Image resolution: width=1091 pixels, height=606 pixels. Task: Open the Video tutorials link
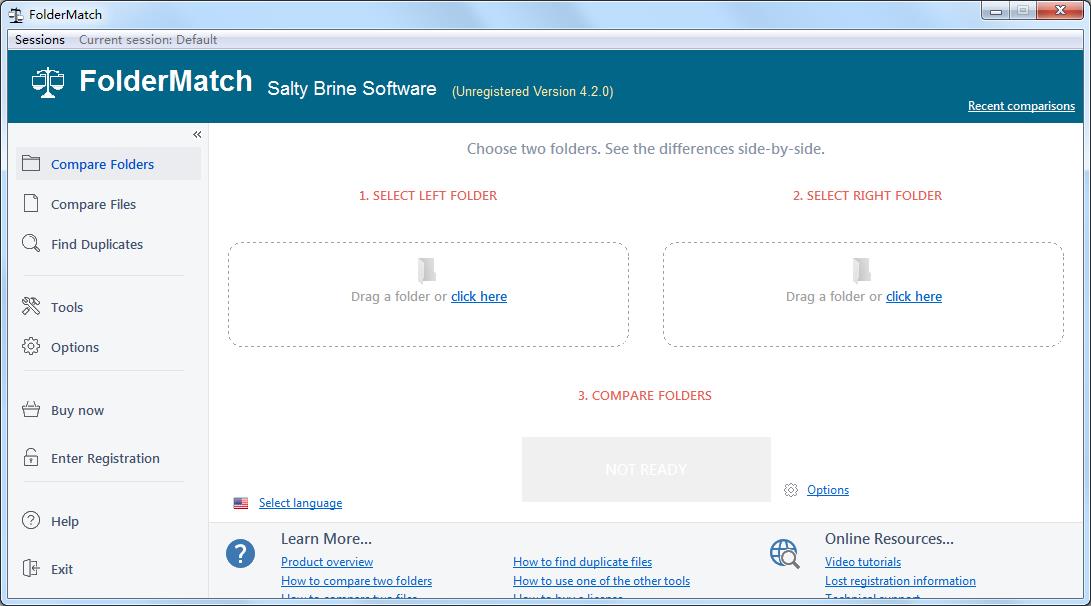point(863,561)
